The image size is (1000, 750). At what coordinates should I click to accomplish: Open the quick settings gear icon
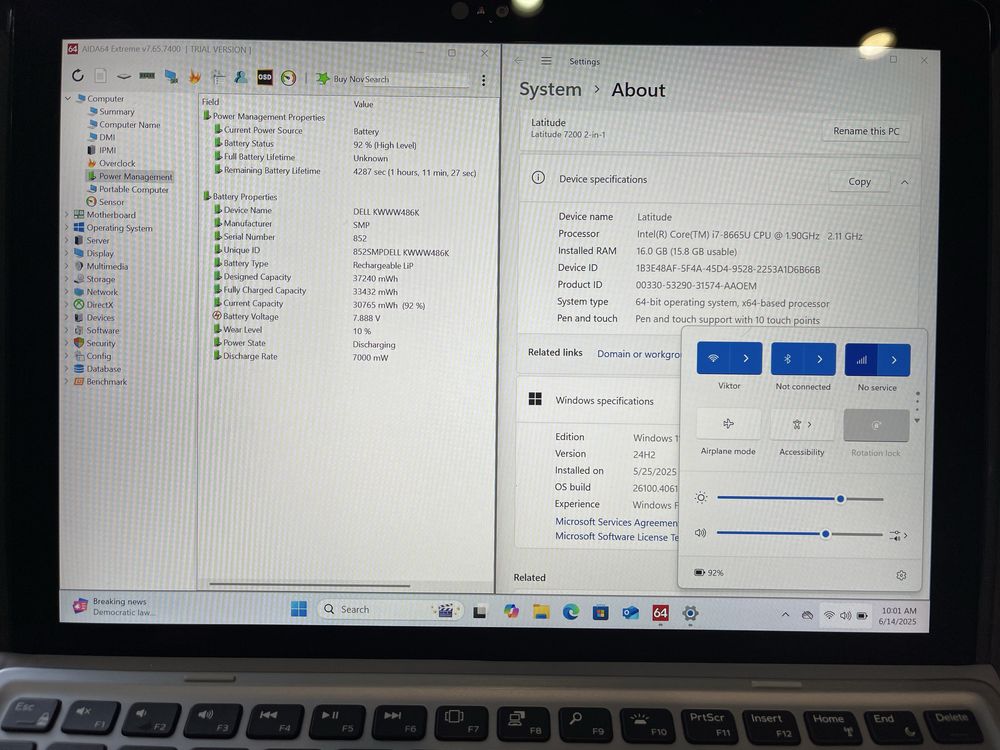coord(901,575)
